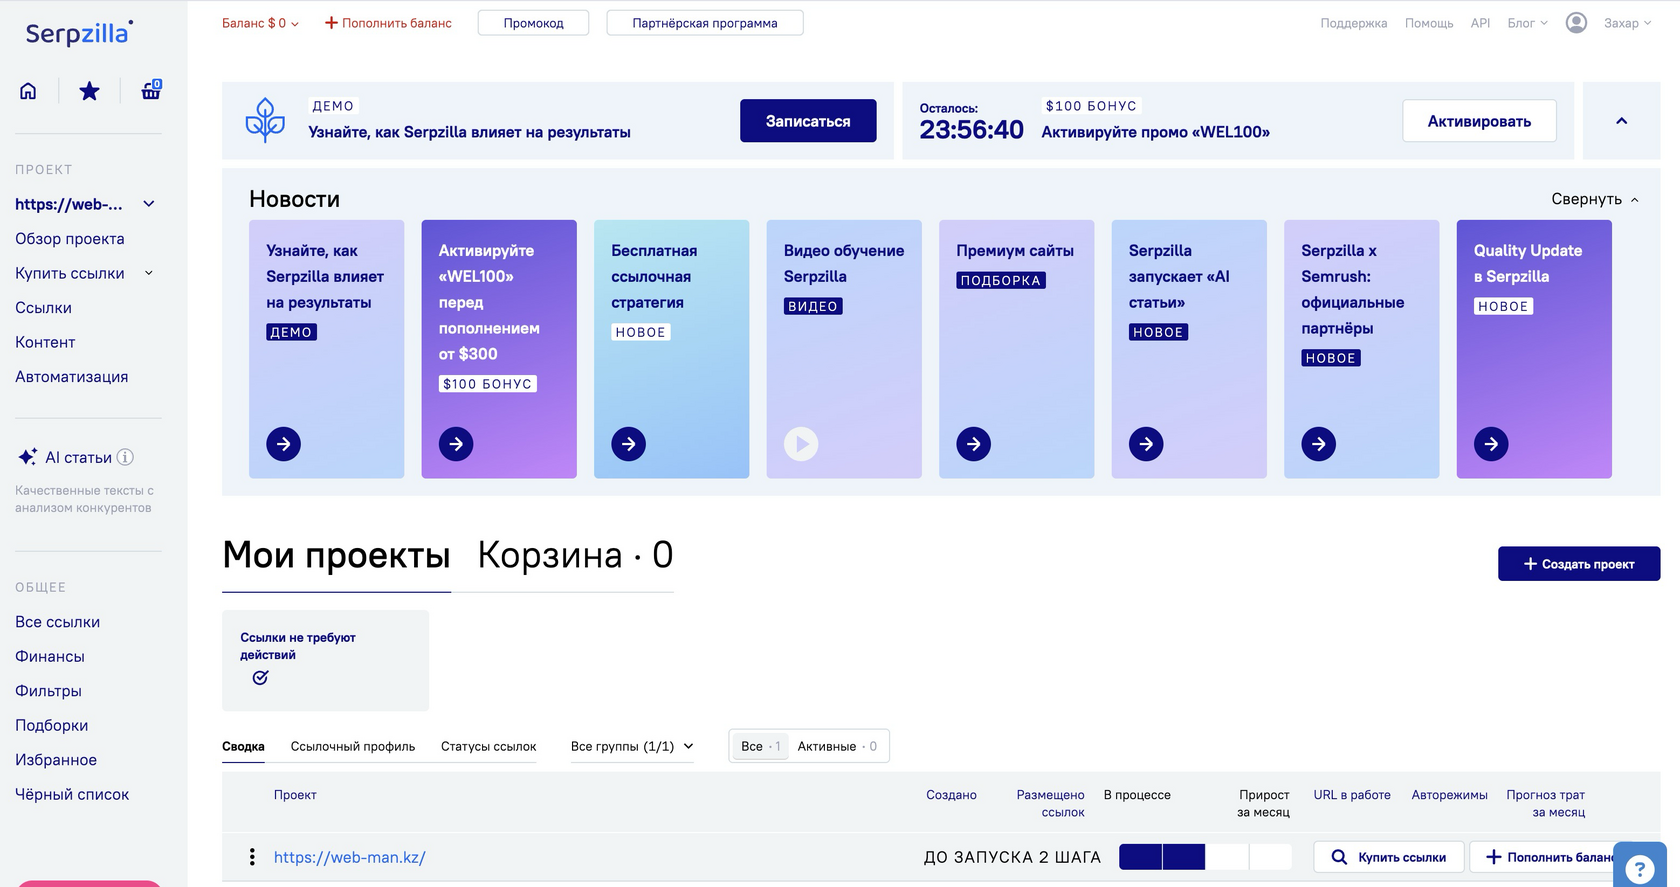Click Купить ссылки button in project row
The image size is (1680, 887).
click(1389, 857)
